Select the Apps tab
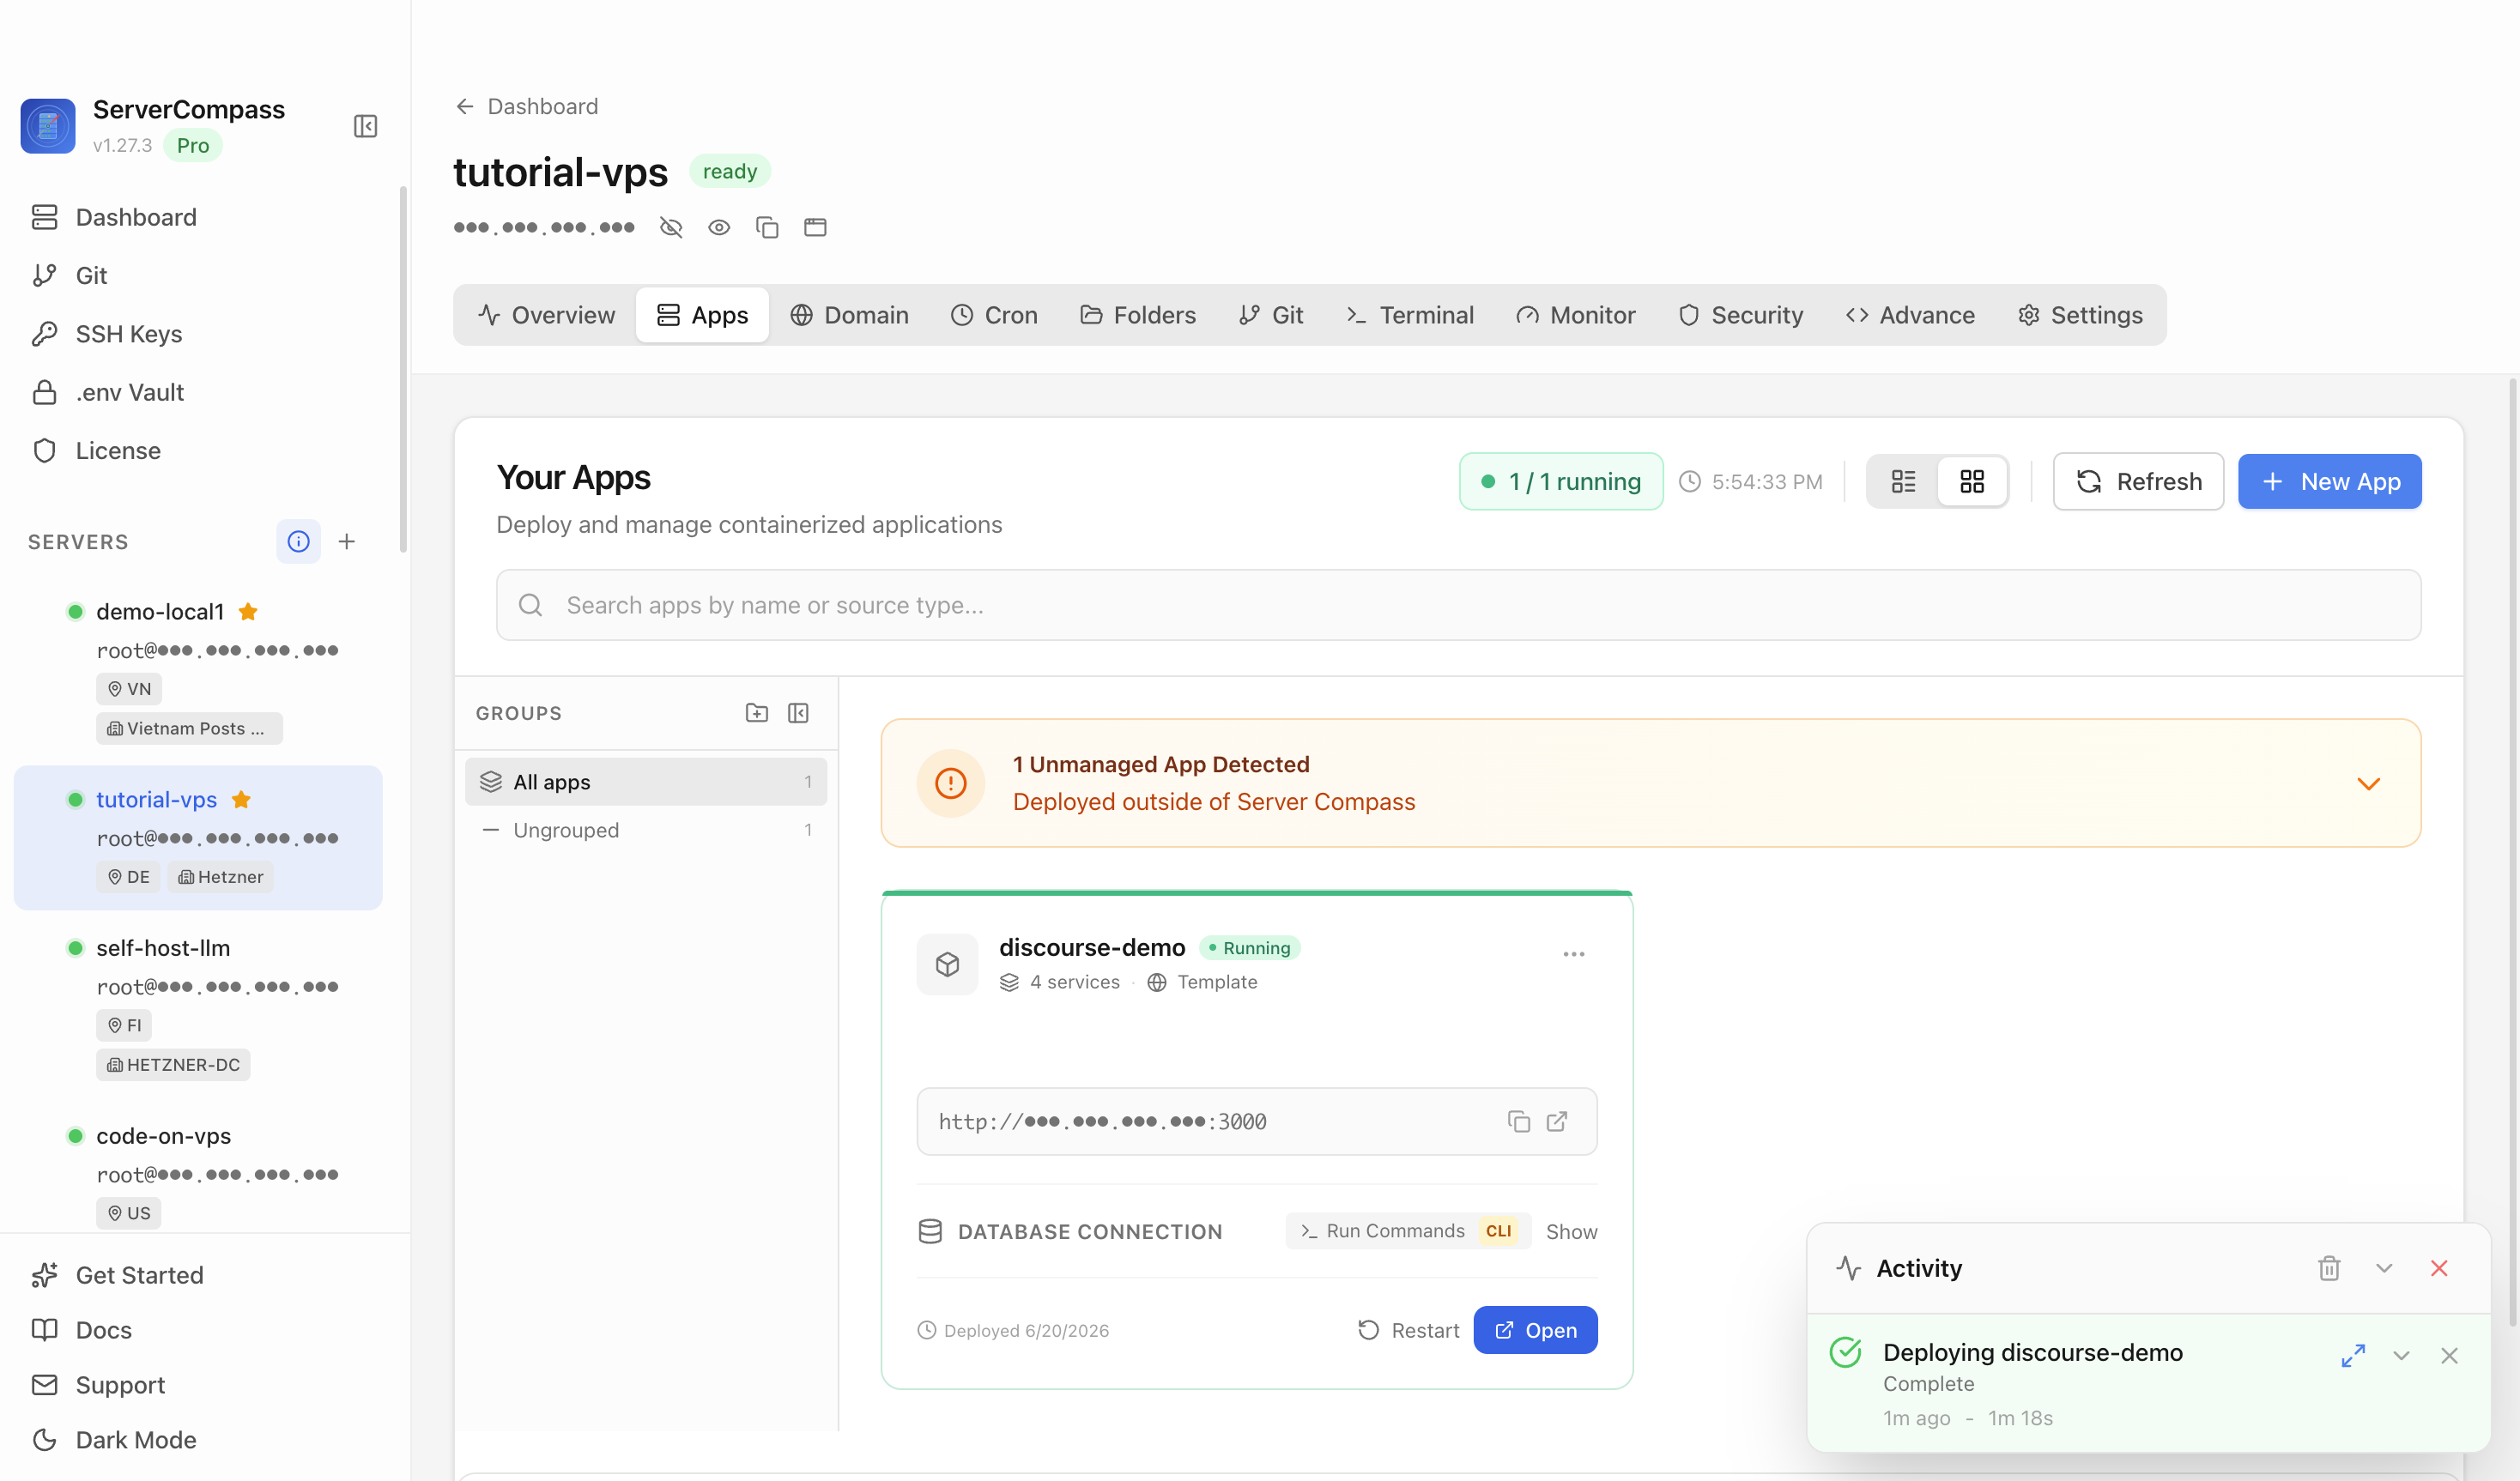Image resolution: width=2520 pixels, height=1481 pixels. 702,315
